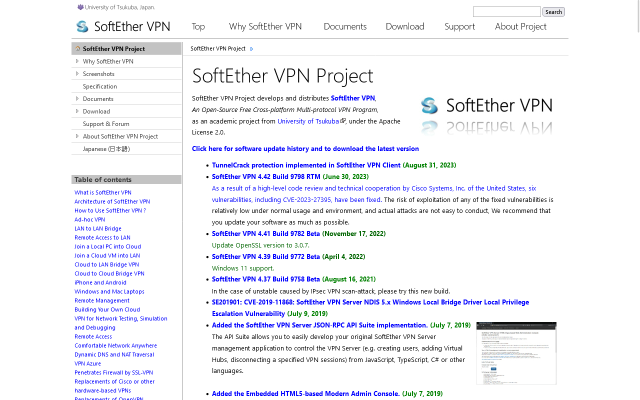Open the JSON-RPC API Suite screenshot thumbnail
This screenshot has width=640, height=400.
coord(516,353)
